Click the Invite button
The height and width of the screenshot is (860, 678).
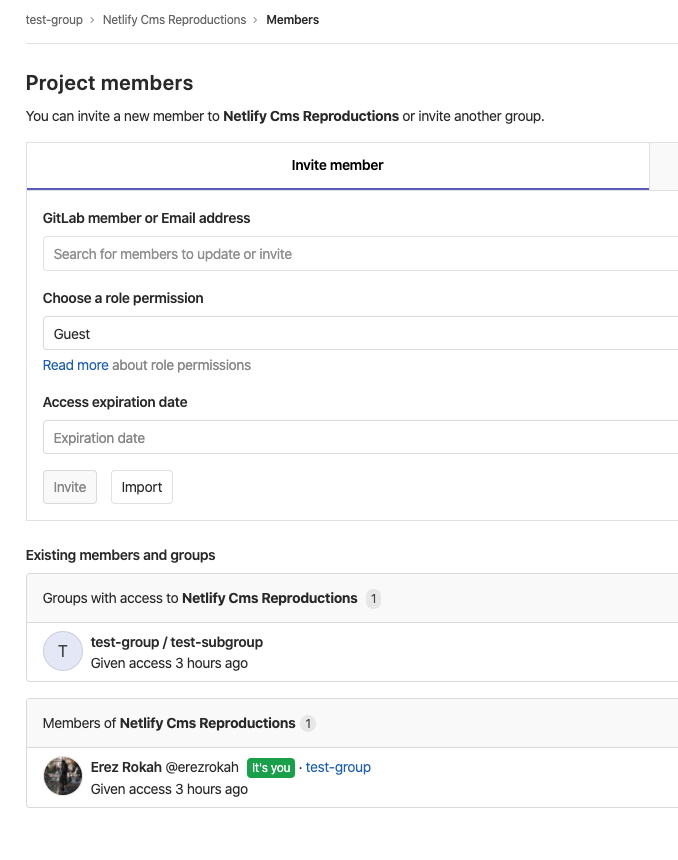[x=70, y=487]
